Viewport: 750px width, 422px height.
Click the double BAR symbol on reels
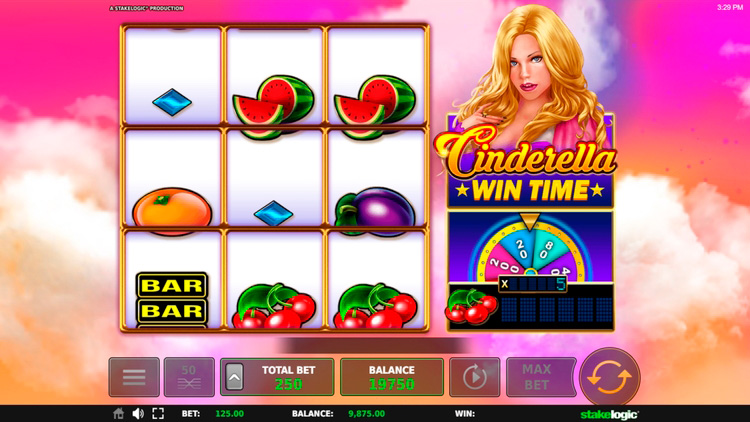[172, 299]
